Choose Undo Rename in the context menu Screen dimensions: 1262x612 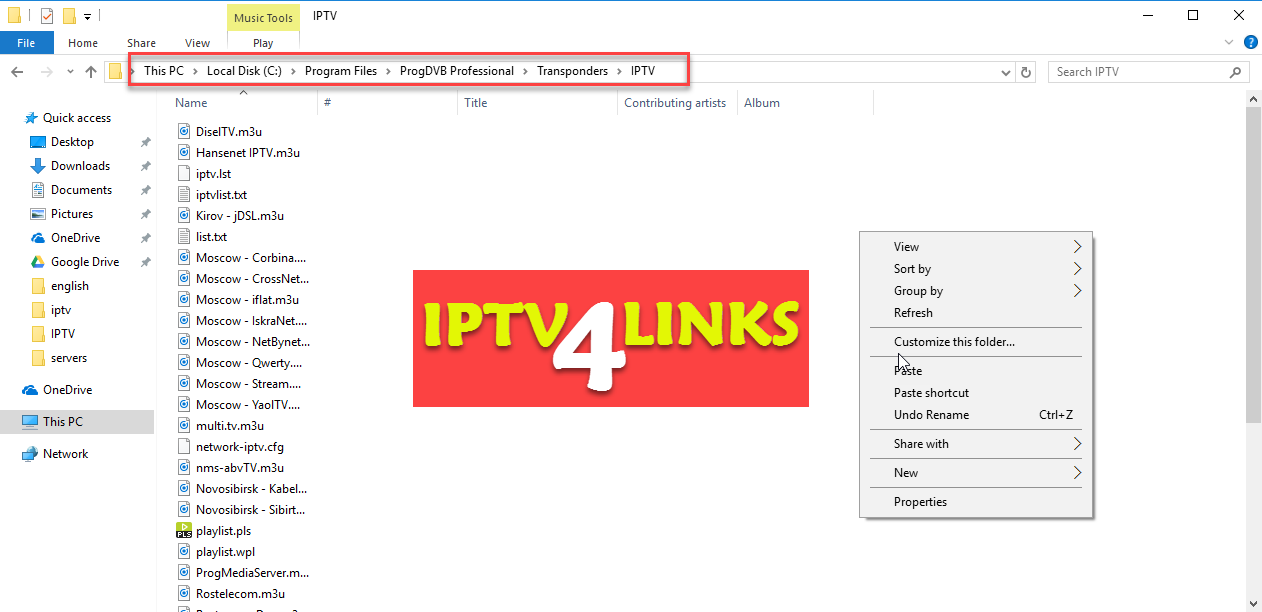976,414
